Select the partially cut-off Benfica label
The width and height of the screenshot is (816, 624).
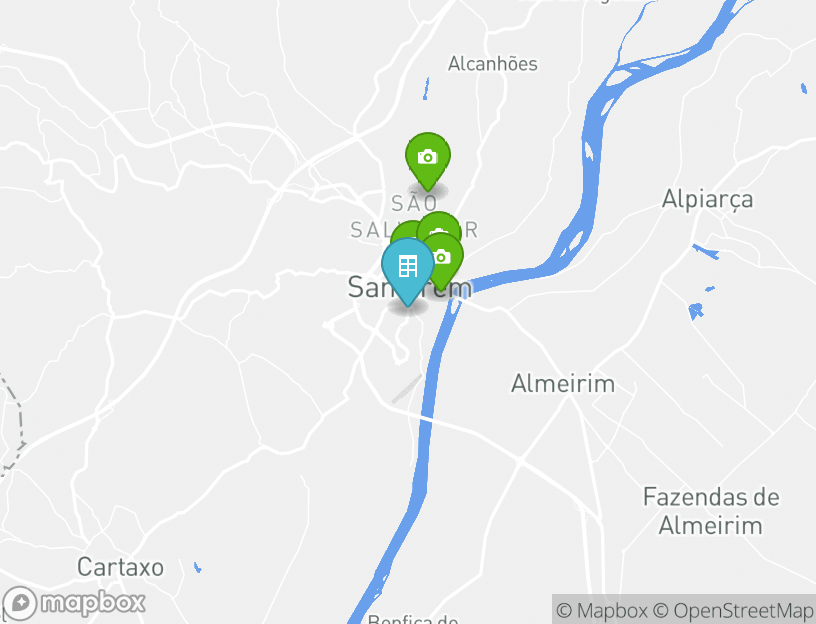click(413, 619)
